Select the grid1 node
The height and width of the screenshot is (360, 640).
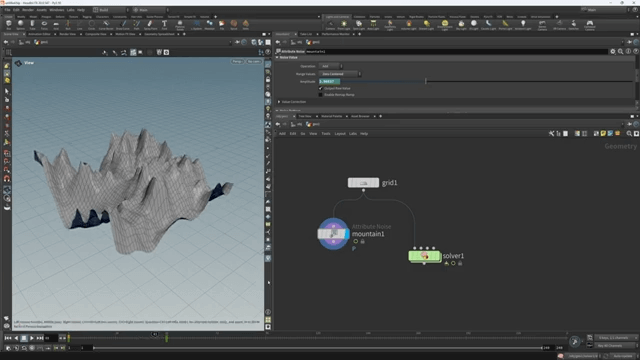click(x=363, y=183)
